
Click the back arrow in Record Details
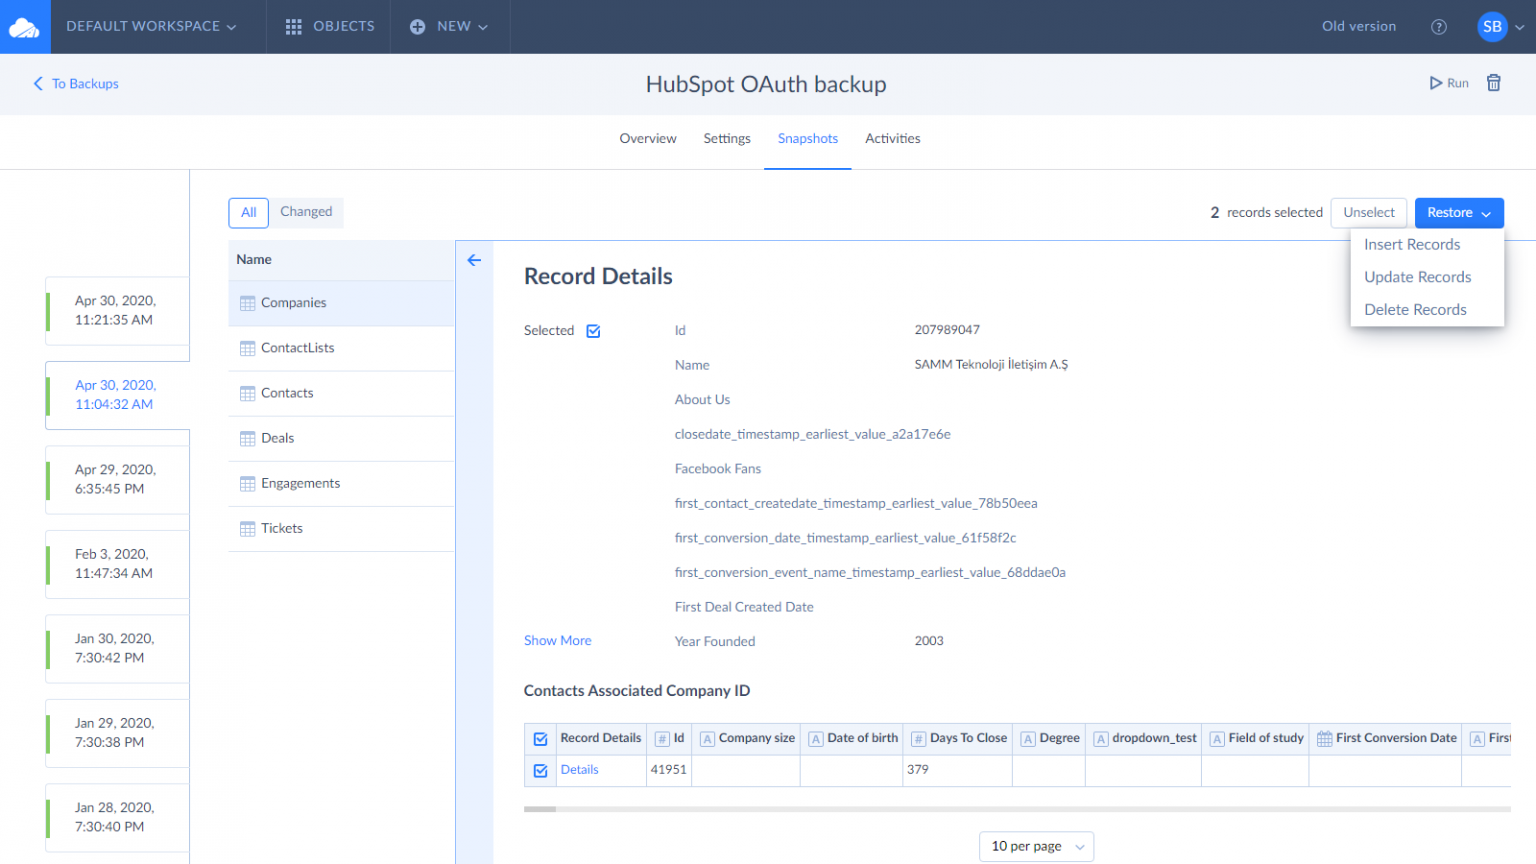pos(474,260)
